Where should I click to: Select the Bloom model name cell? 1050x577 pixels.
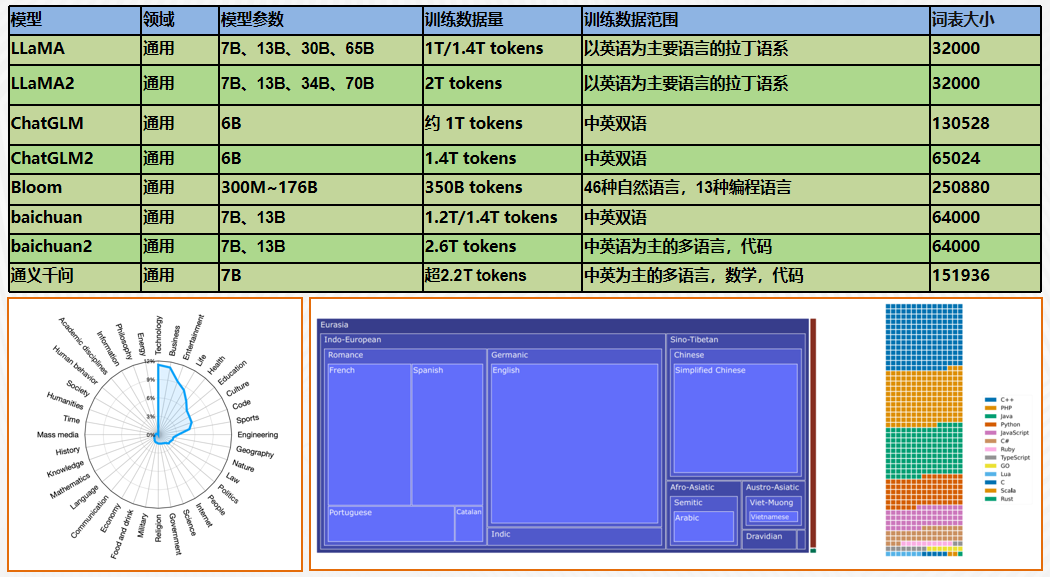pyautogui.click(x=74, y=188)
